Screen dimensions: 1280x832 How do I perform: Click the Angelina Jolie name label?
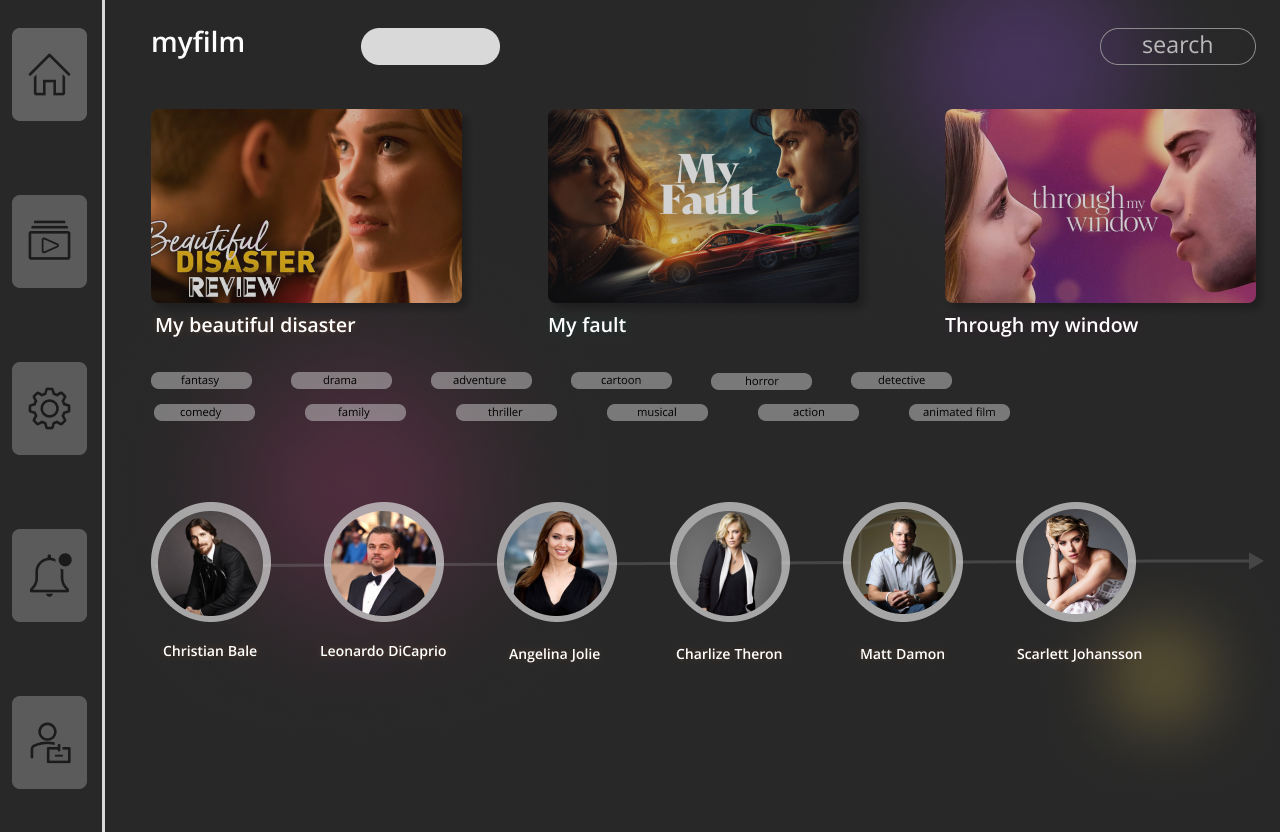[555, 654]
